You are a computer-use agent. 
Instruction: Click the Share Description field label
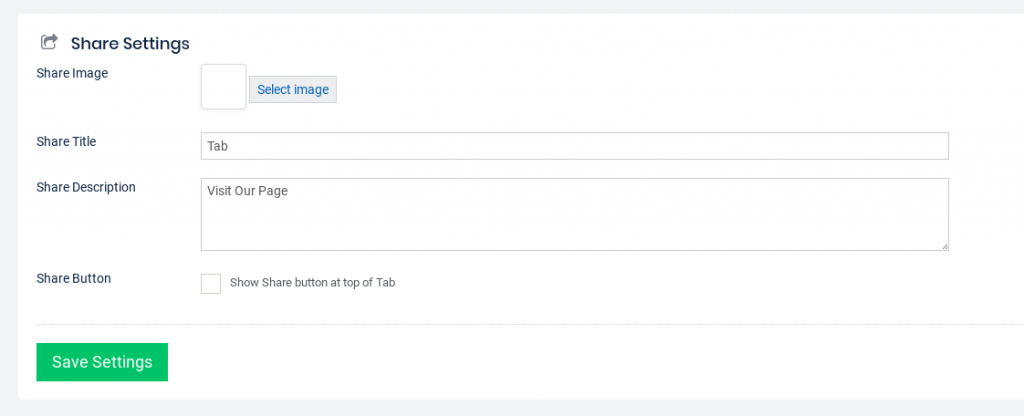click(x=86, y=187)
